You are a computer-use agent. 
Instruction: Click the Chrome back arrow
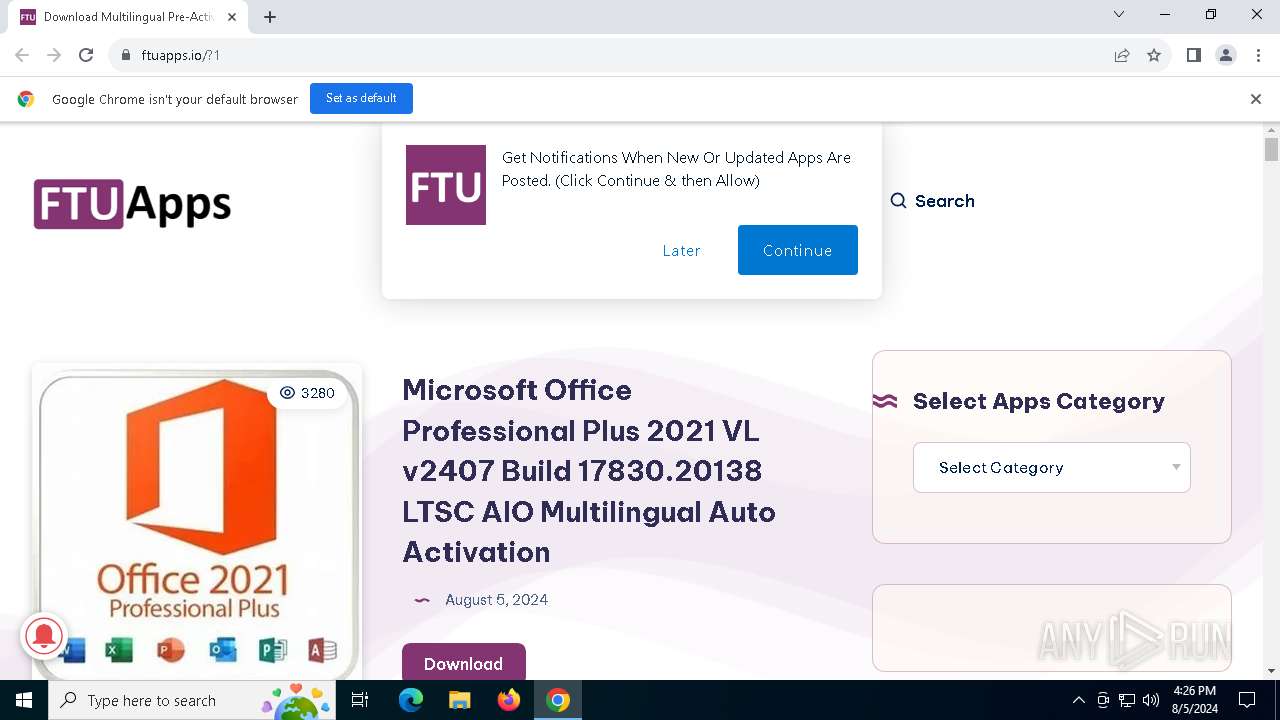pyautogui.click(x=22, y=55)
